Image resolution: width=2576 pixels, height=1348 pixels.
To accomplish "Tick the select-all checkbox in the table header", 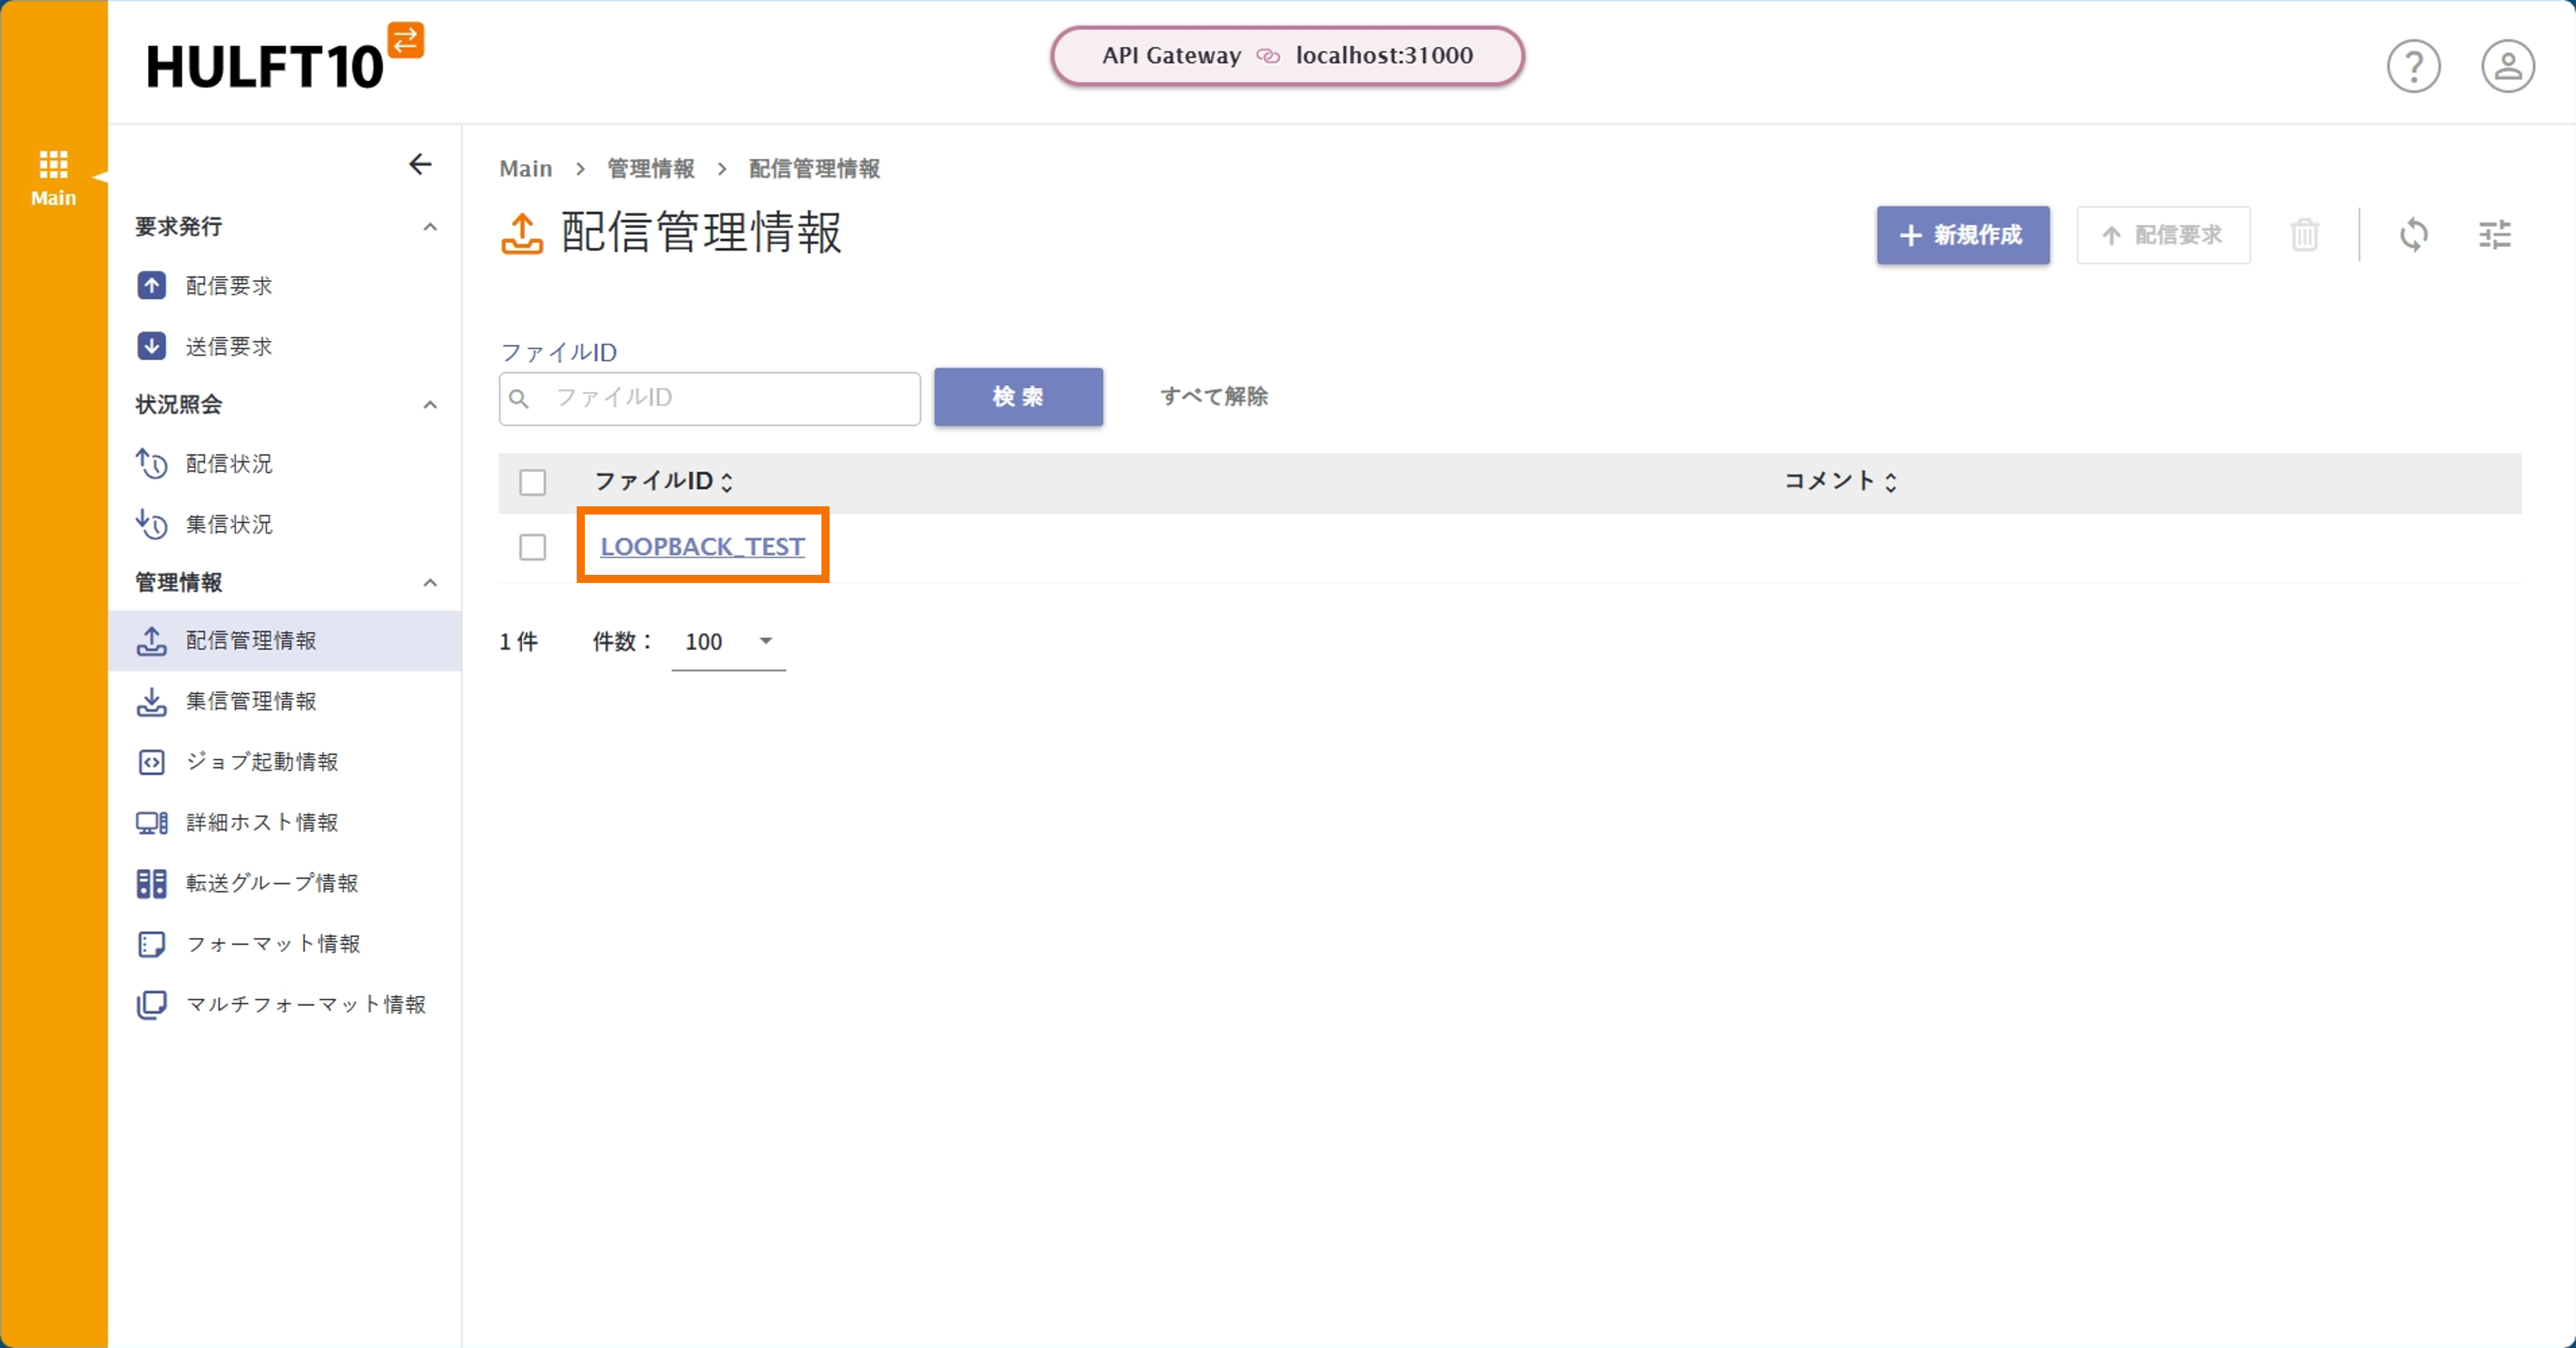I will pyautogui.click(x=532, y=482).
